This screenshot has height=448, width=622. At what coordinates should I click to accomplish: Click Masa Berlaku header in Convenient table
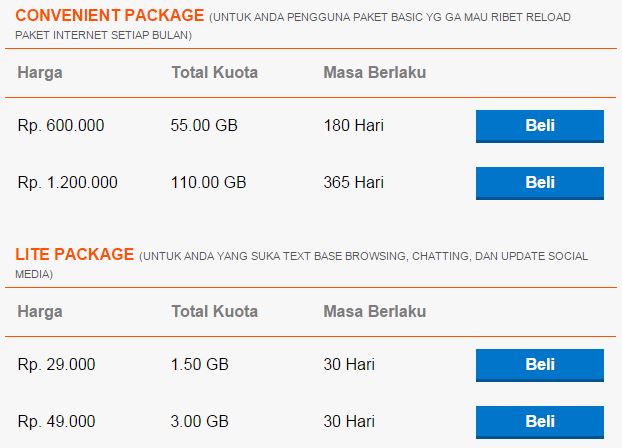[x=375, y=73]
